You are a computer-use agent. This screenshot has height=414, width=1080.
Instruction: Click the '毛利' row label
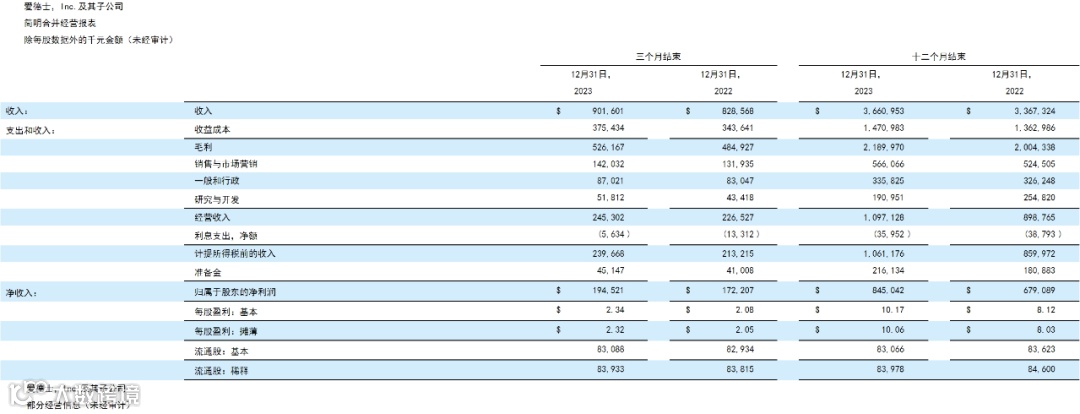204,147
